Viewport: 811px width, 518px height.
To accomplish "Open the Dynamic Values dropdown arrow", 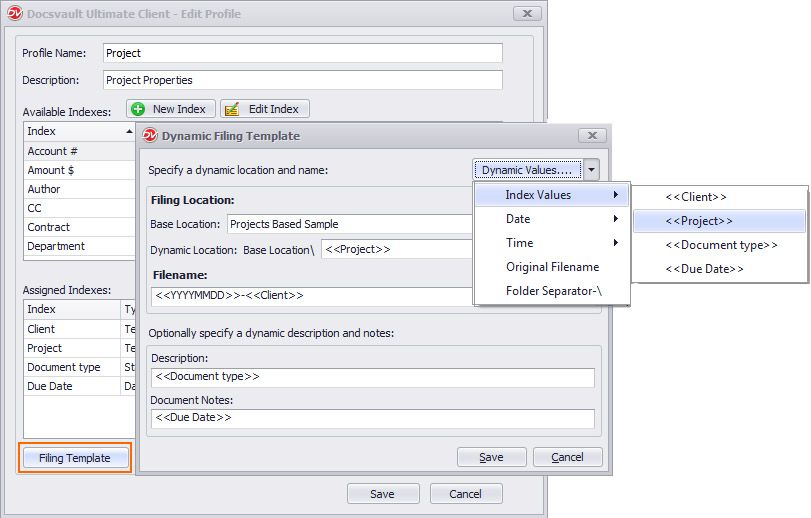I will (591, 170).
